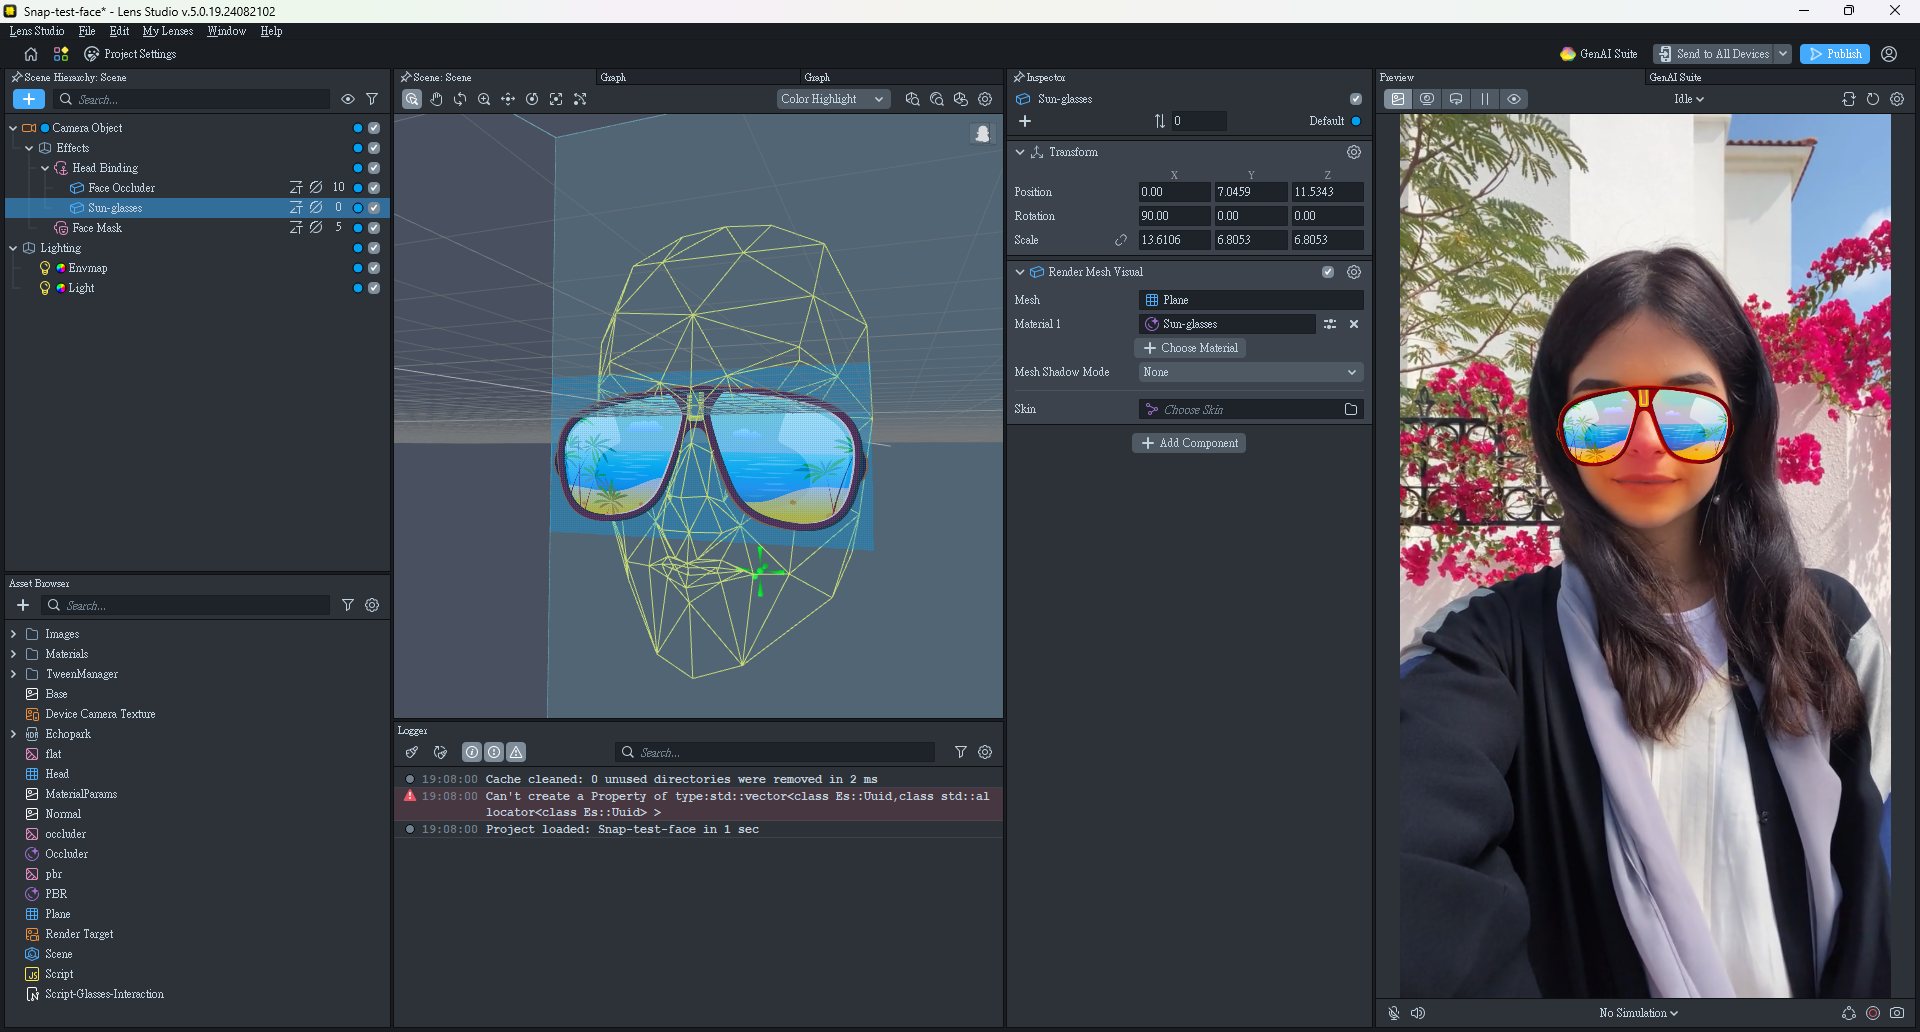This screenshot has height=1032, width=1920.
Task: Click the Home icon in top toolbar
Action: (31, 54)
